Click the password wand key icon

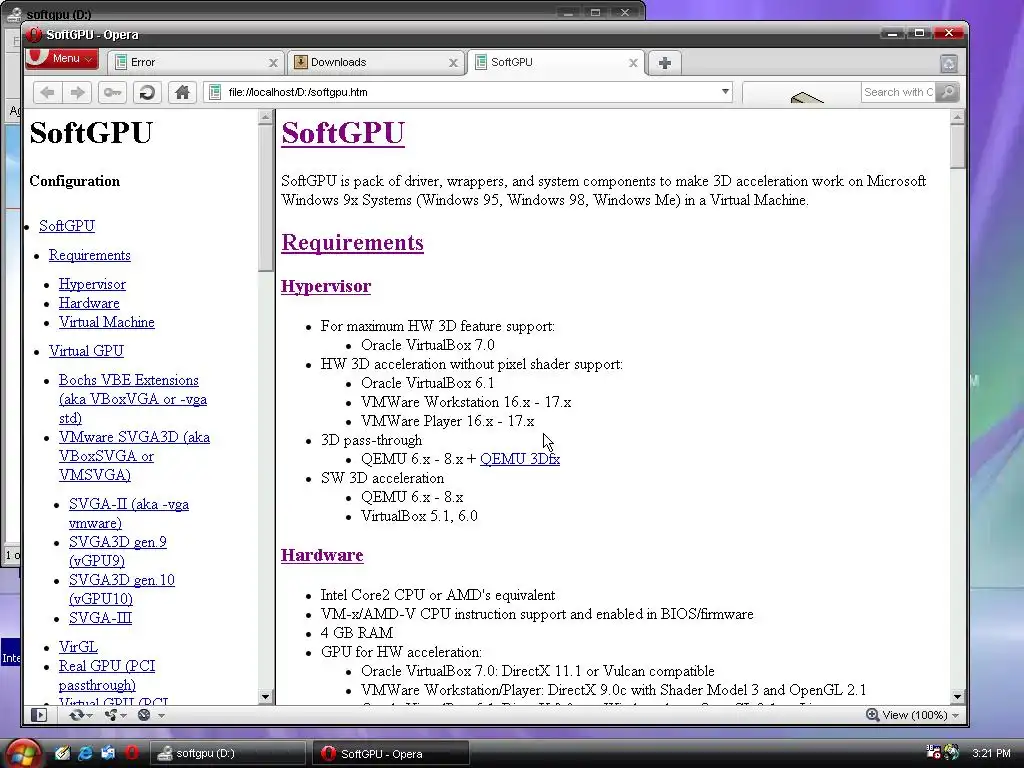coord(112,93)
